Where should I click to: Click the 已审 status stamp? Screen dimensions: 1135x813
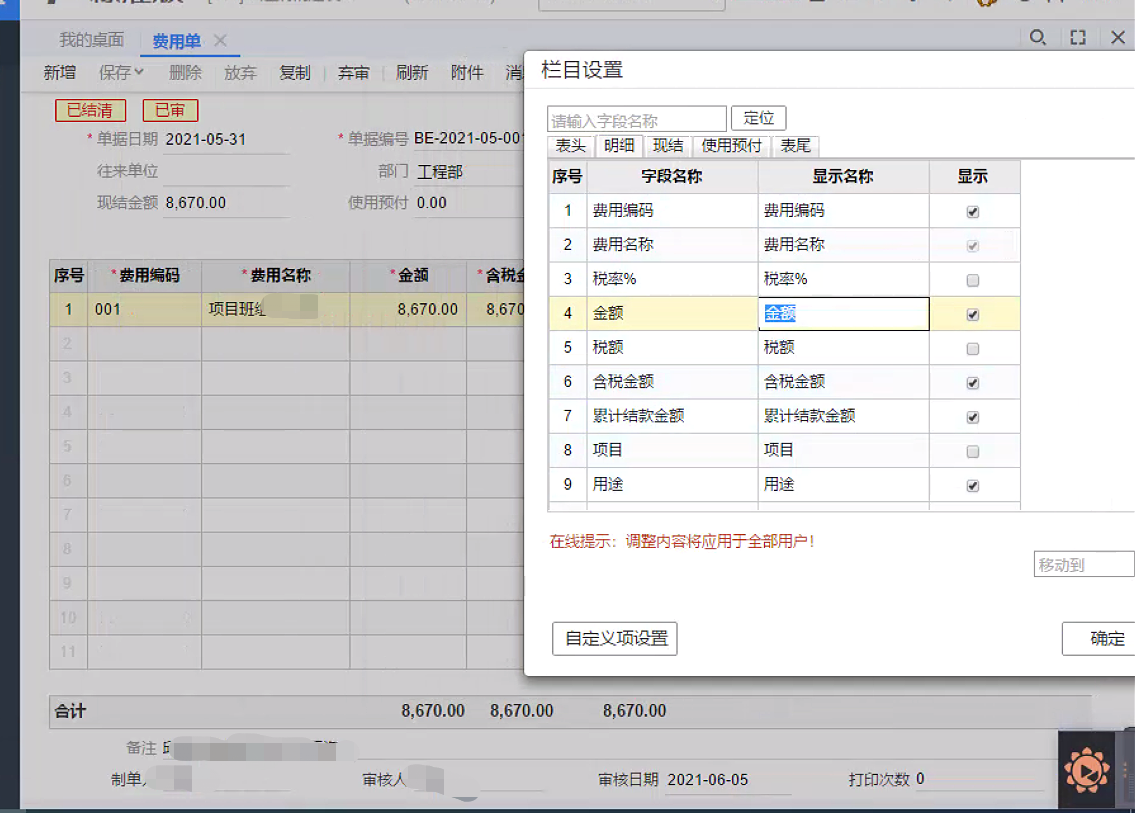[x=170, y=110]
